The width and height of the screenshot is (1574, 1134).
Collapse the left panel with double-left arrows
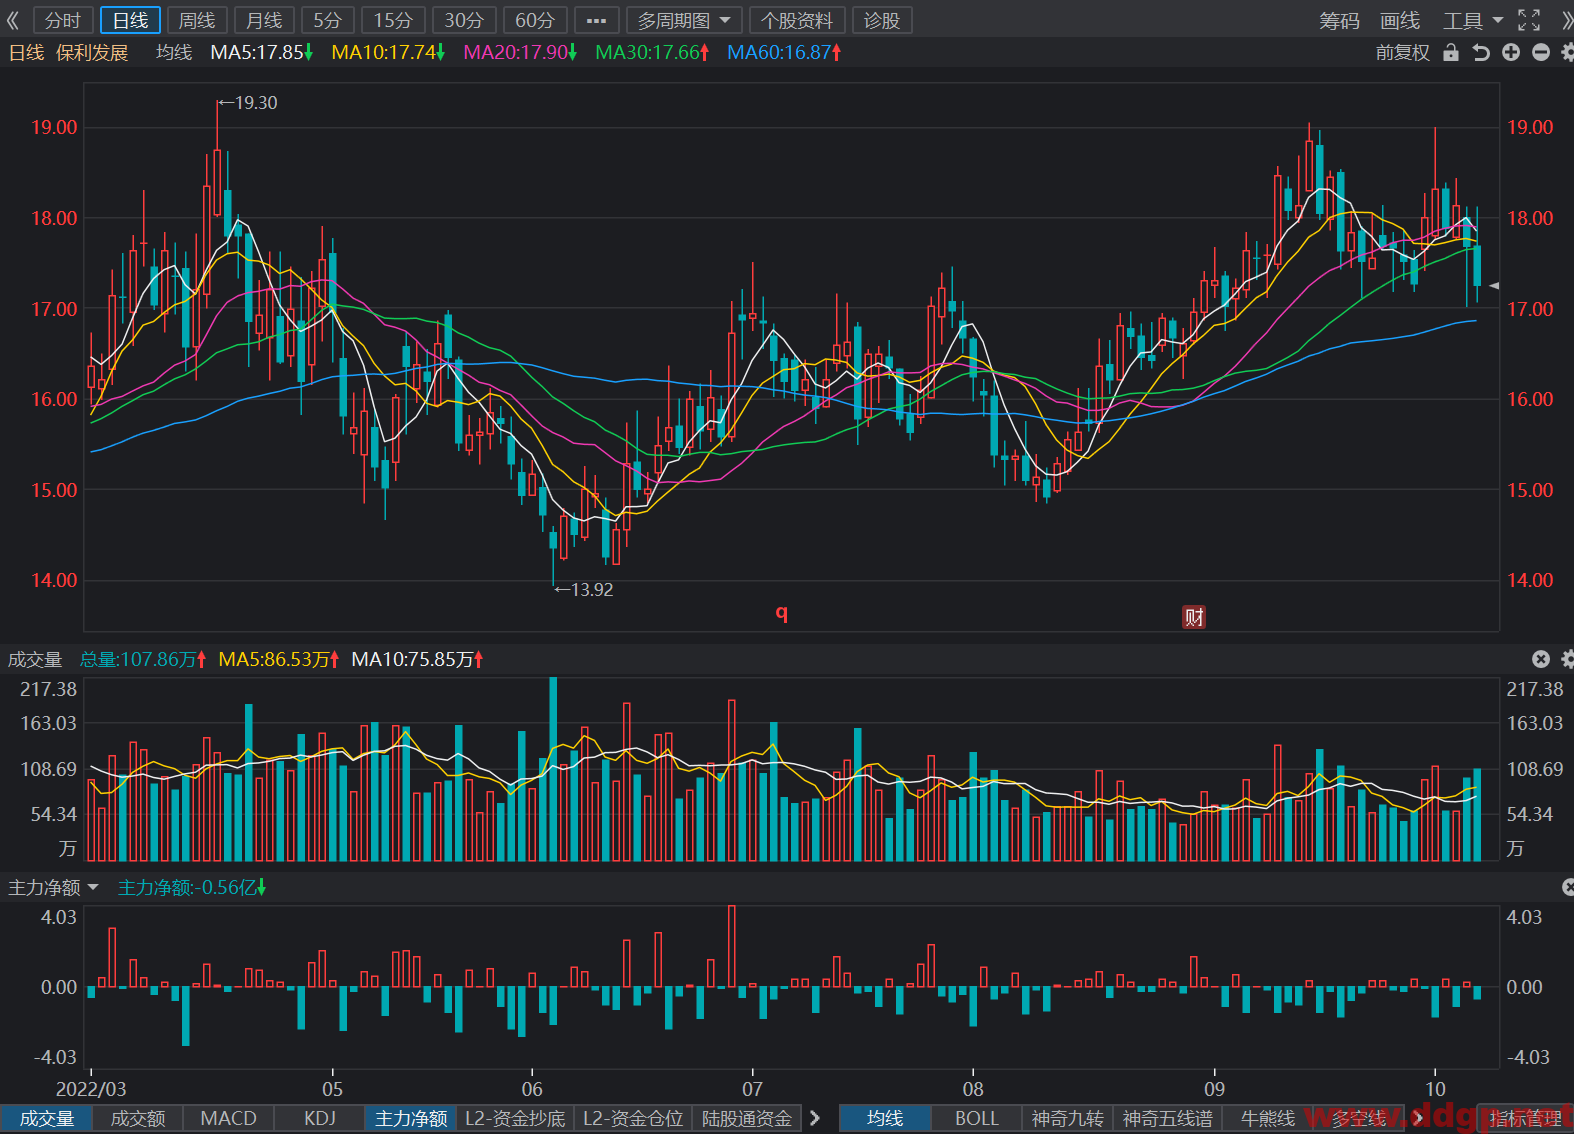click(x=13, y=20)
